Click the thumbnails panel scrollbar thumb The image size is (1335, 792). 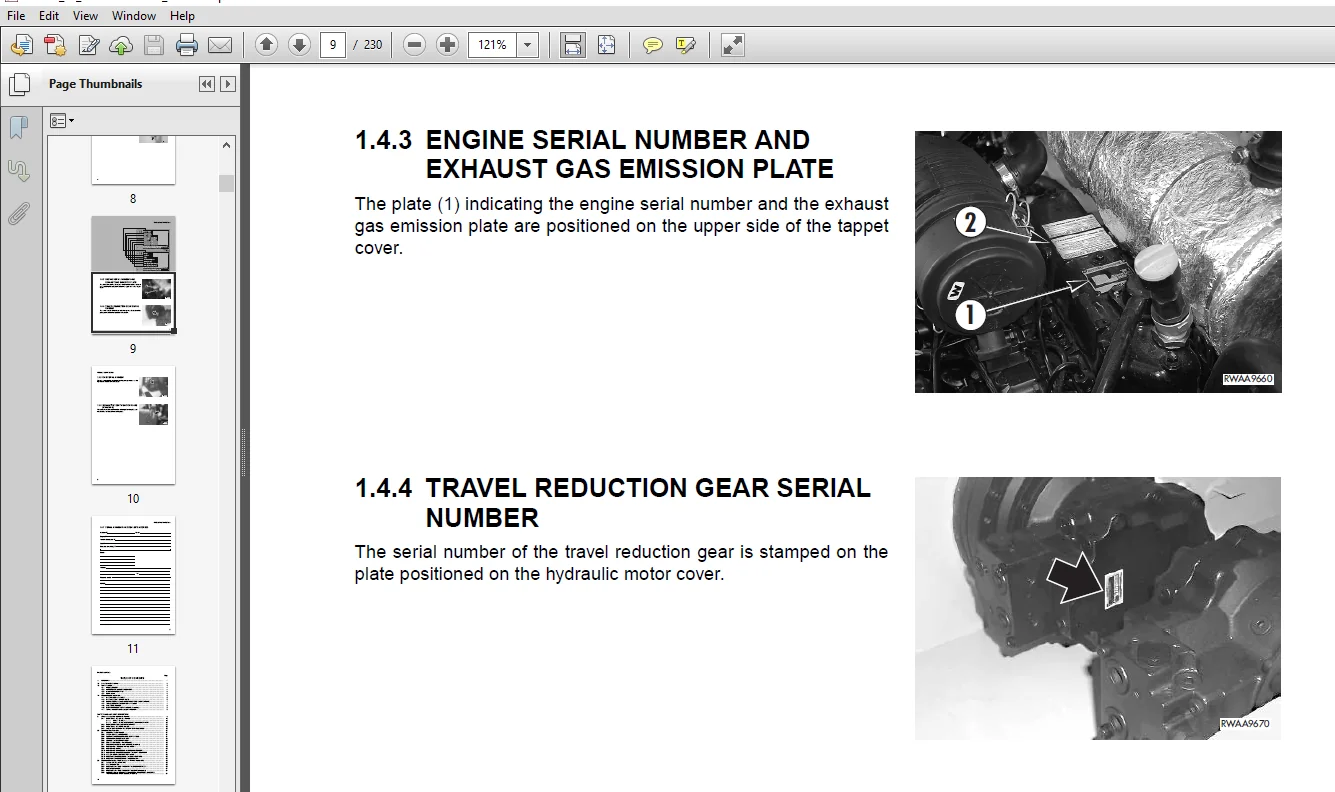pyautogui.click(x=227, y=183)
